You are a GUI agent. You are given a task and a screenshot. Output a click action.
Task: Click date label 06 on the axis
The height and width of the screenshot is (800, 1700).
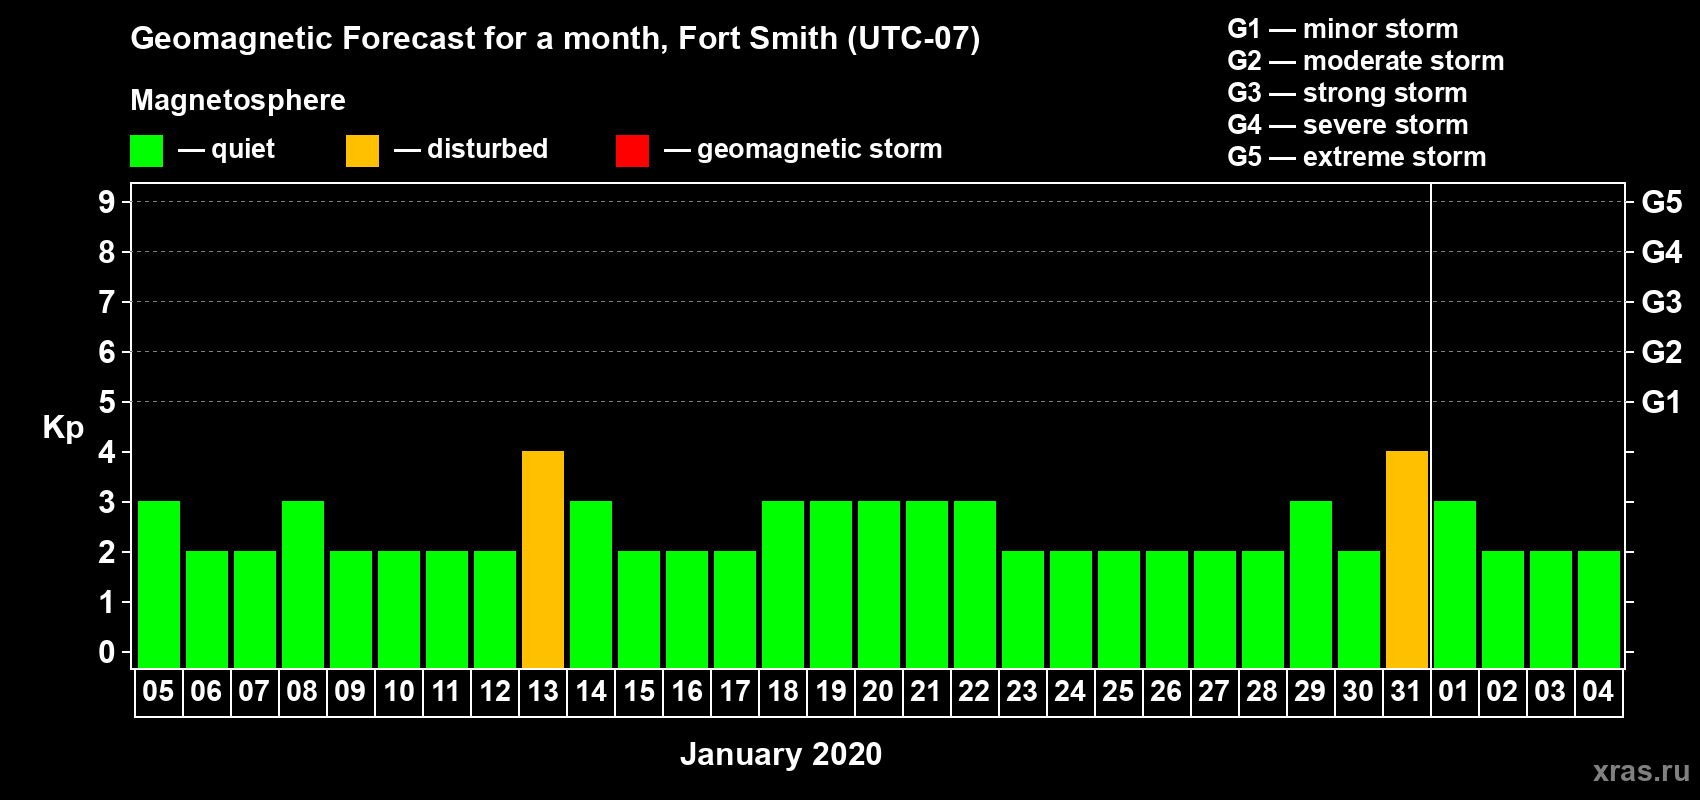point(206,691)
